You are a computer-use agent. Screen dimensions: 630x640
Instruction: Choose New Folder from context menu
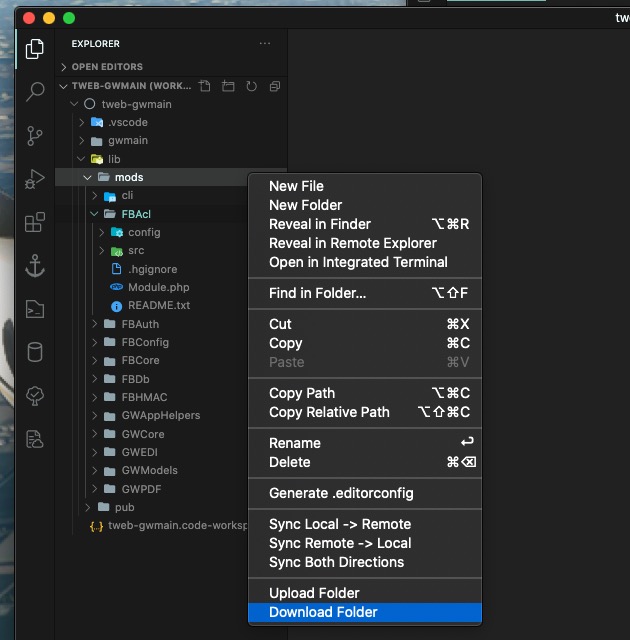click(x=365, y=205)
